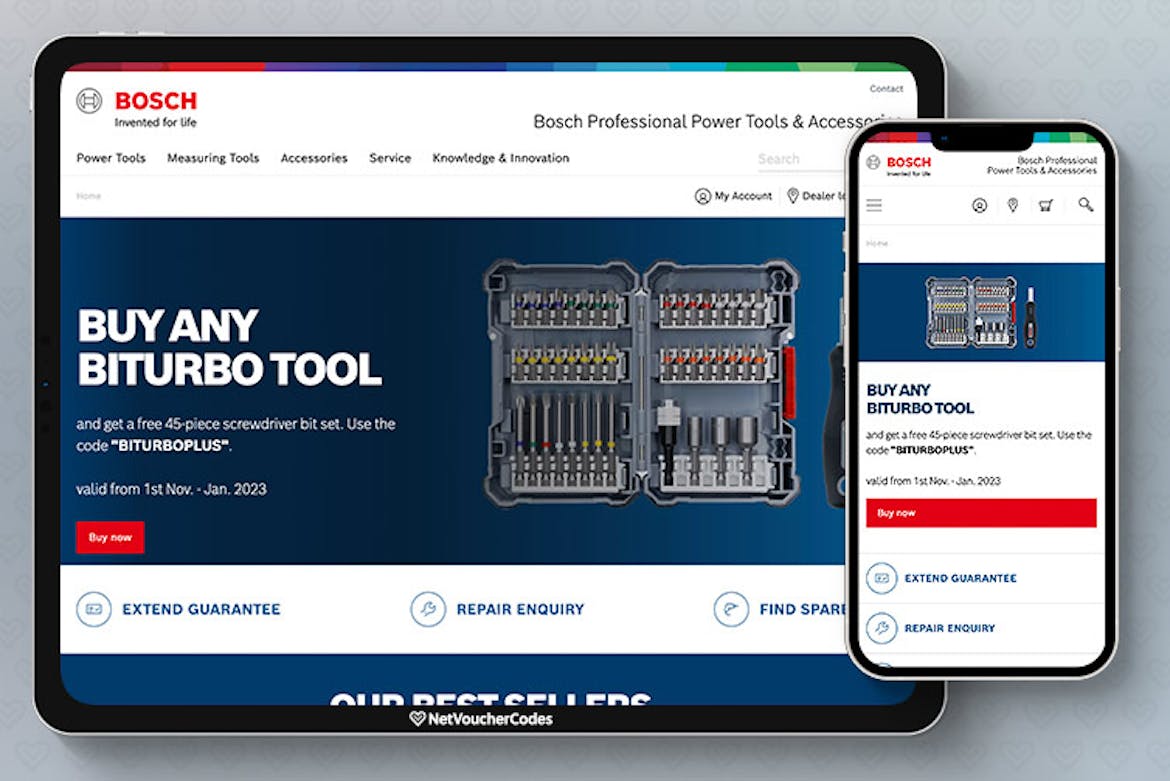This screenshot has height=781, width=1170.
Task: Click the Repair Enquiry wrench icon
Action: pos(428,609)
